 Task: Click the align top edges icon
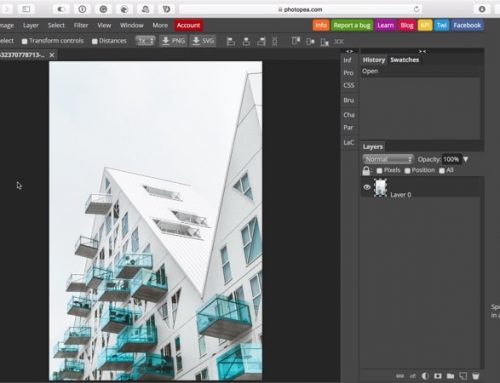coord(295,41)
